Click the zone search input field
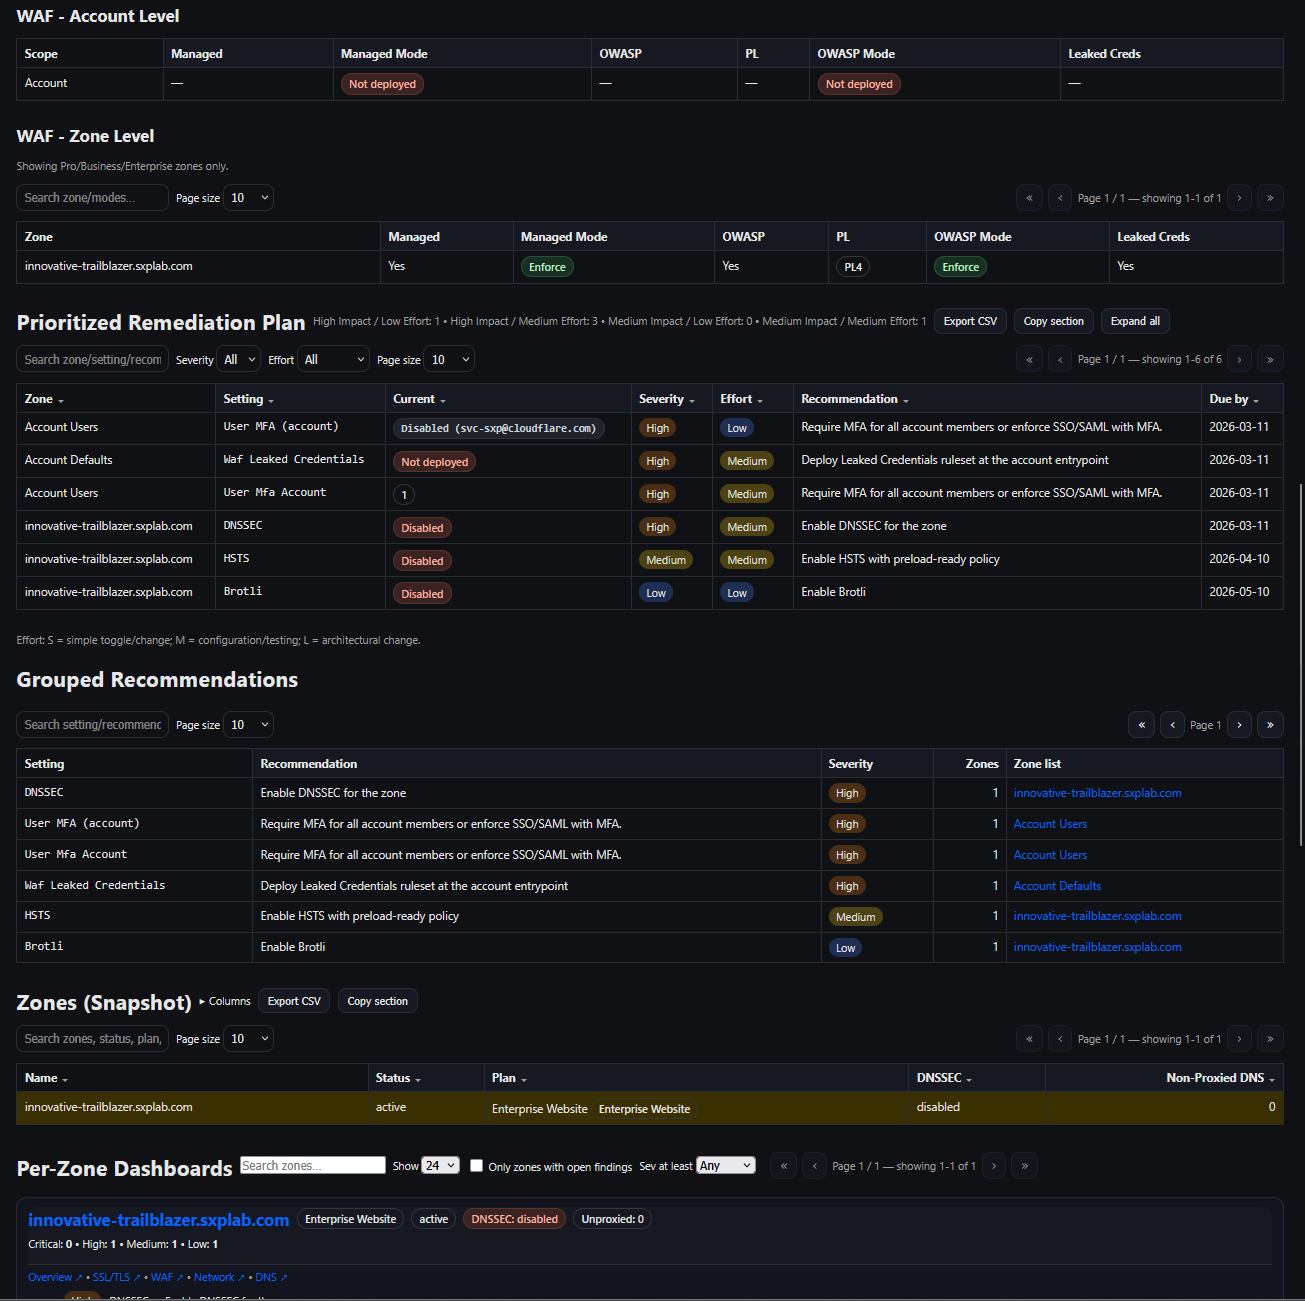Screen dimensions: 1305x1301 point(91,197)
